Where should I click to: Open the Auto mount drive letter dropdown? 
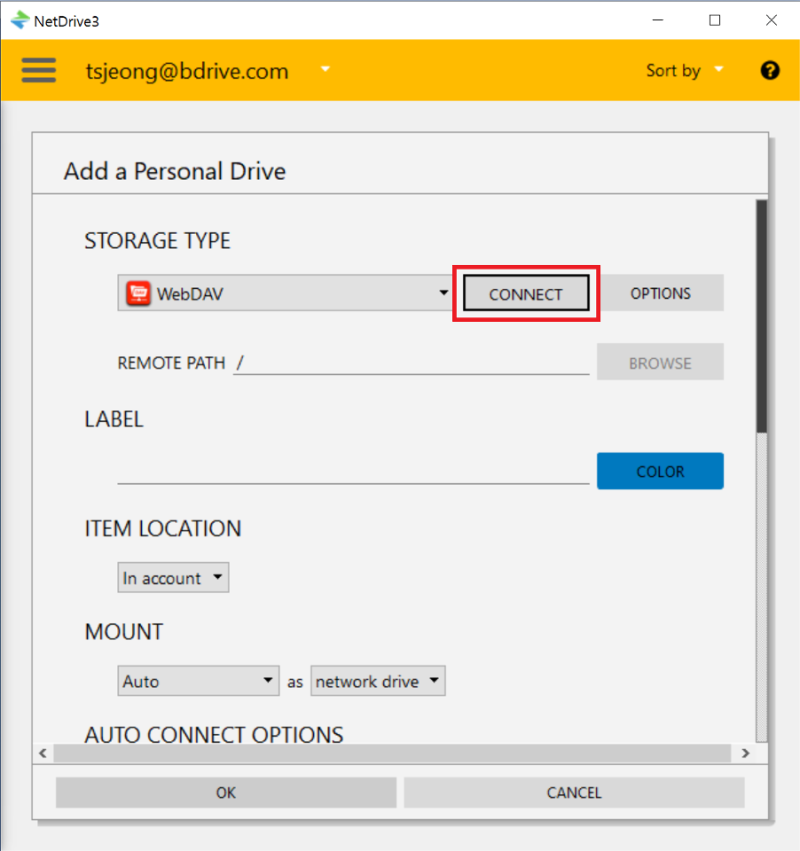click(198, 681)
